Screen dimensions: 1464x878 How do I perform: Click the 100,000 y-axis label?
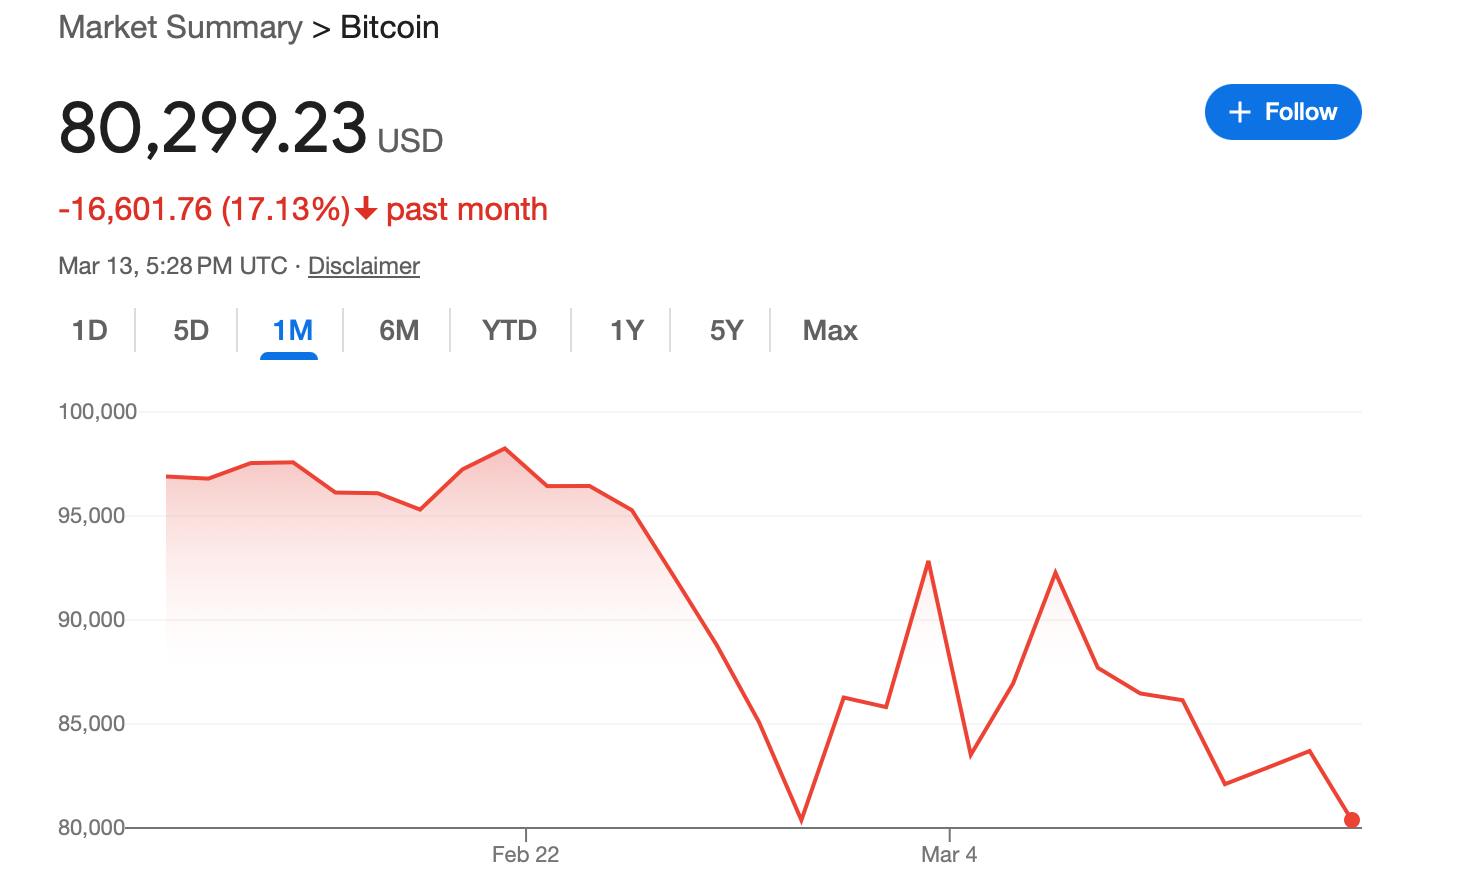97,411
